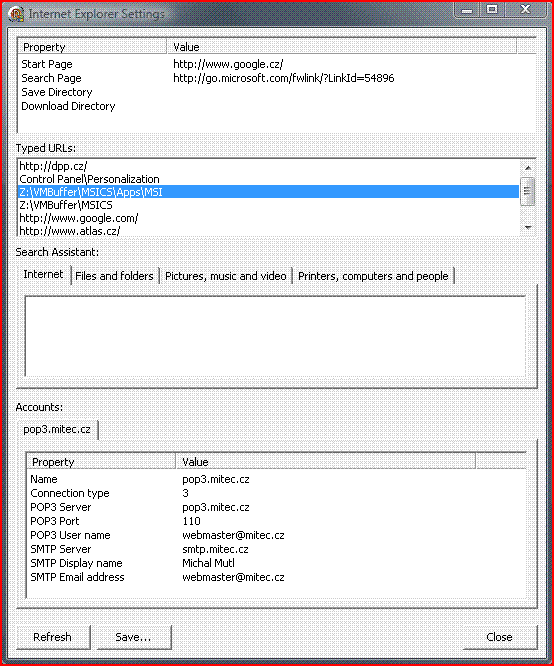The width and height of the screenshot is (554, 666).
Task: Click the Typed URLs scrollbar thumb
Action: point(528,192)
